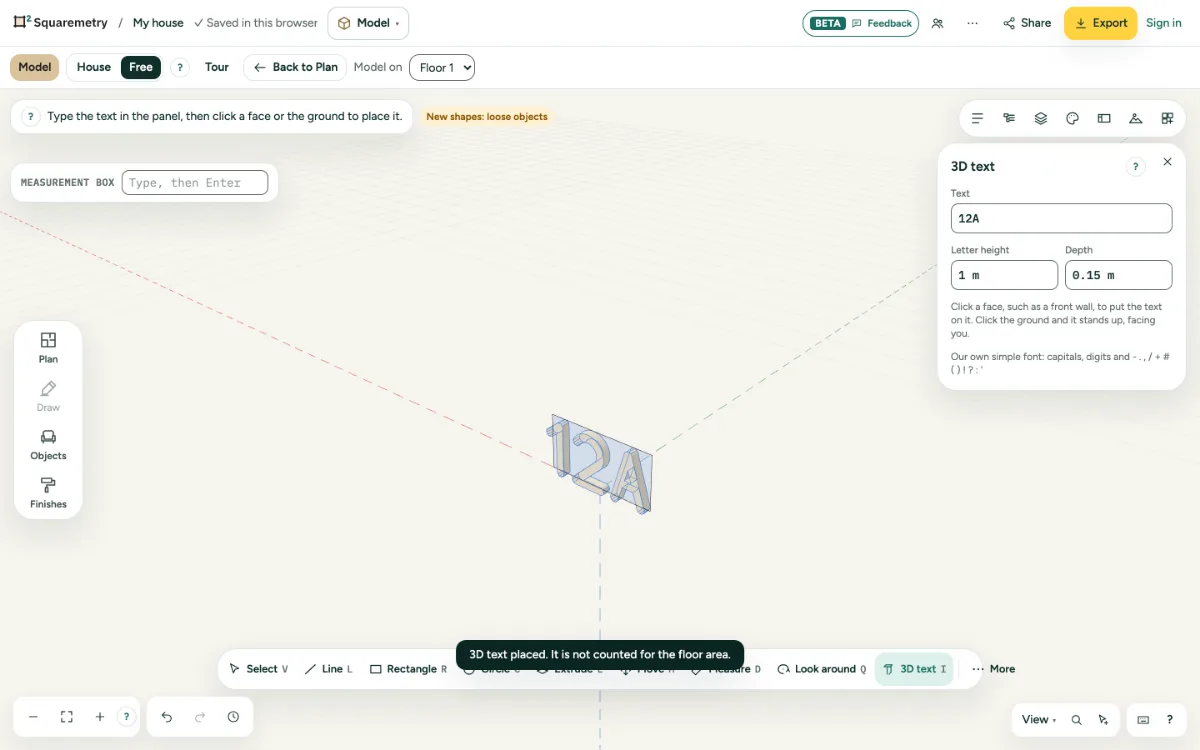Open the Model workspace dropdown

click(368, 23)
